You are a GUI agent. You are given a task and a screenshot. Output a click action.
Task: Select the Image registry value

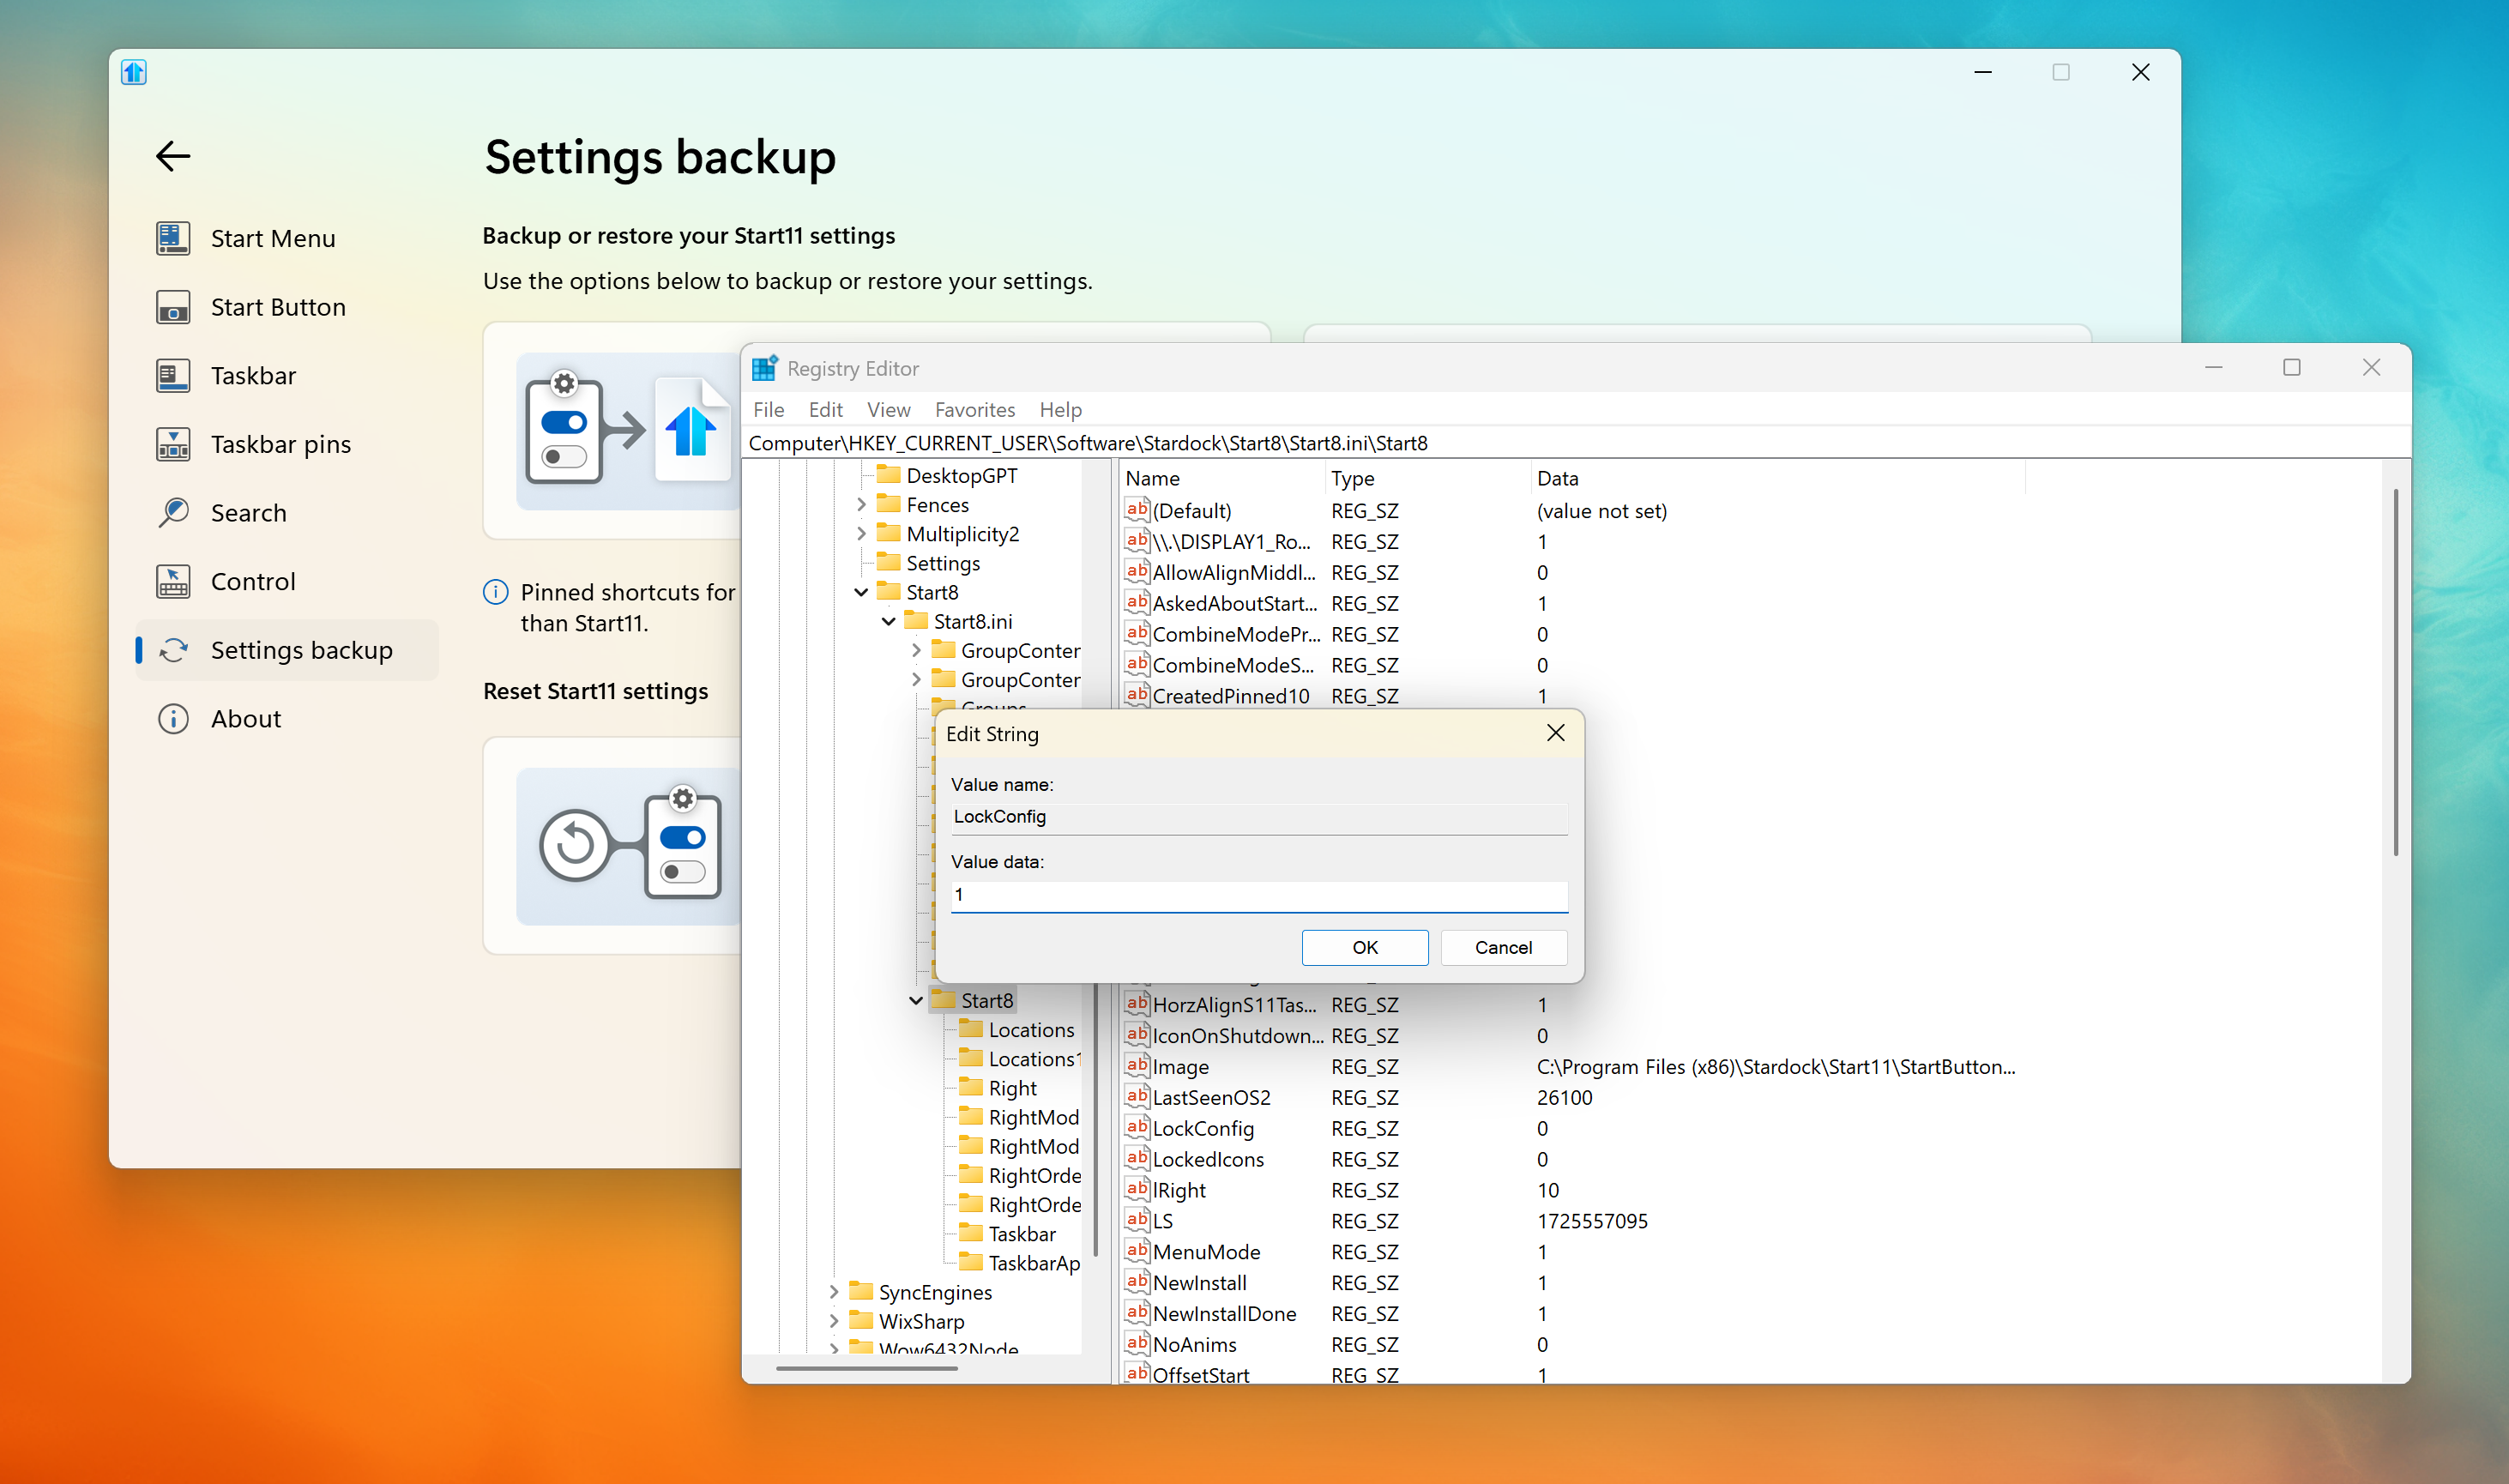tap(1180, 1067)
